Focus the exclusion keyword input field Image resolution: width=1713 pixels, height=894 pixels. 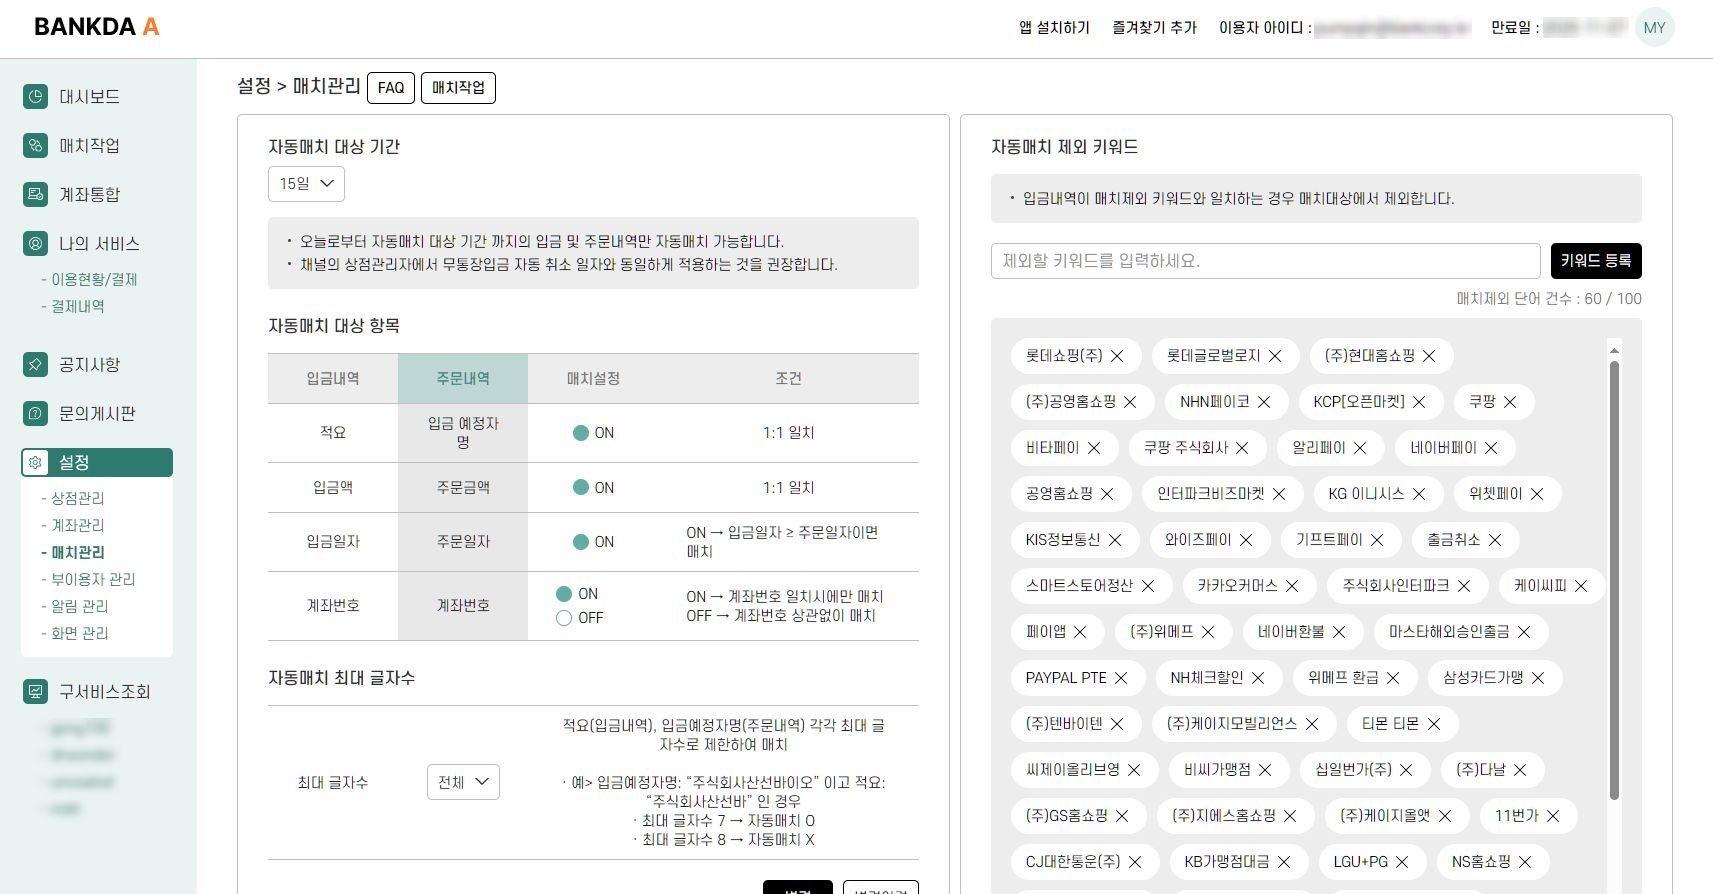tap(1265, 261)
